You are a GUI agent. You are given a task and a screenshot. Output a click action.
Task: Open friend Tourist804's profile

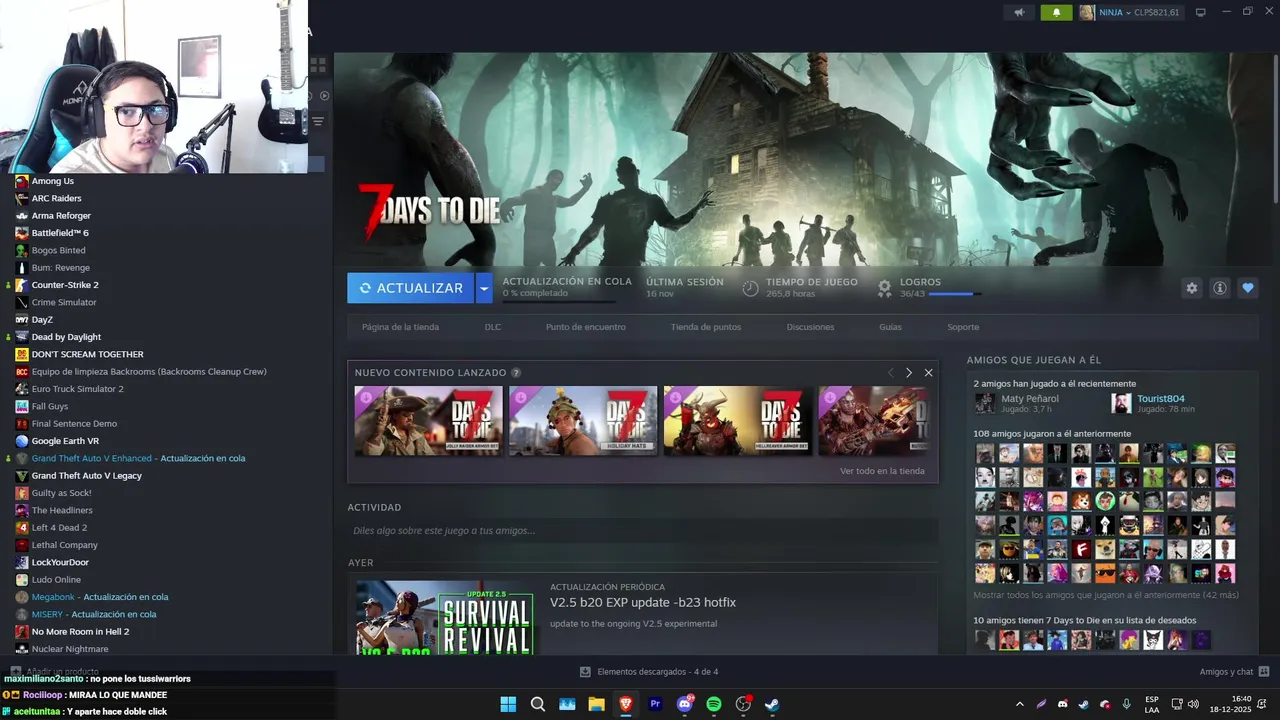(1161, 398)
